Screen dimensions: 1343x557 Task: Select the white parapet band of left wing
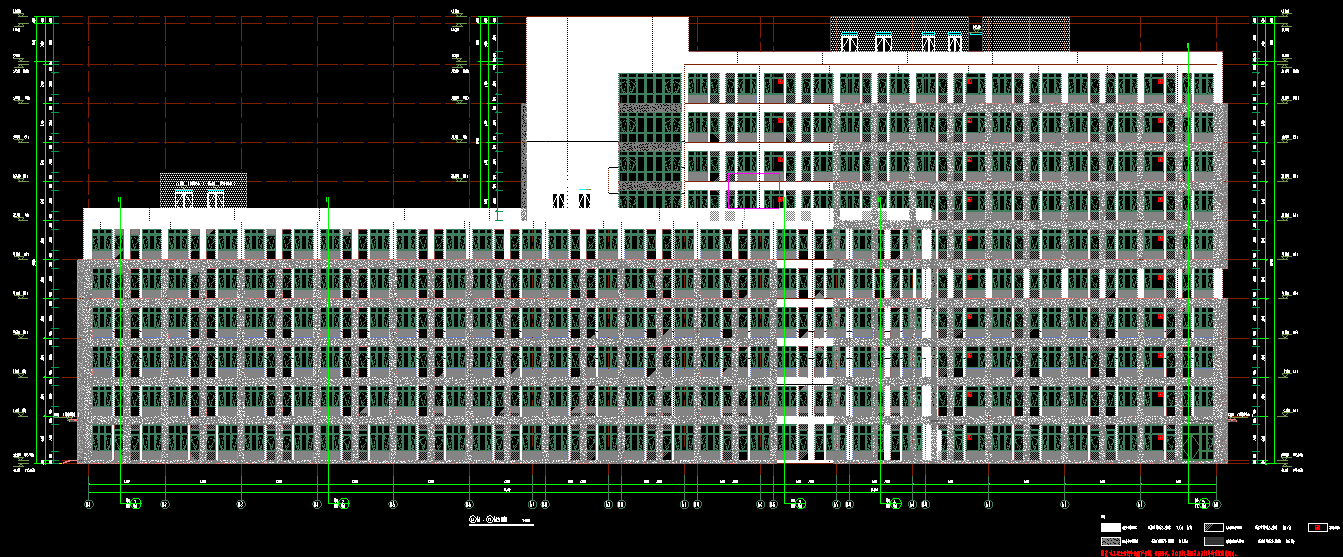(300, 218)
